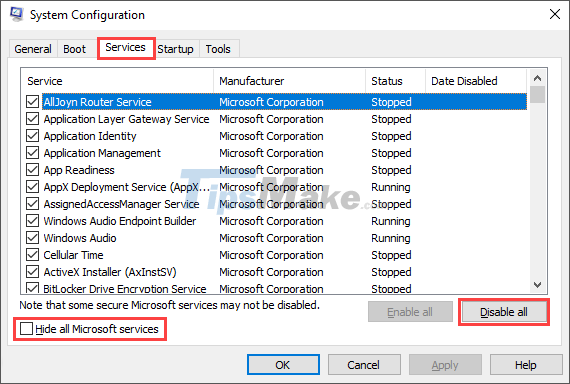Viewport: 570px width, 384px height.
Task: Switch to the General tab
Action: click(x=33, y=49)
